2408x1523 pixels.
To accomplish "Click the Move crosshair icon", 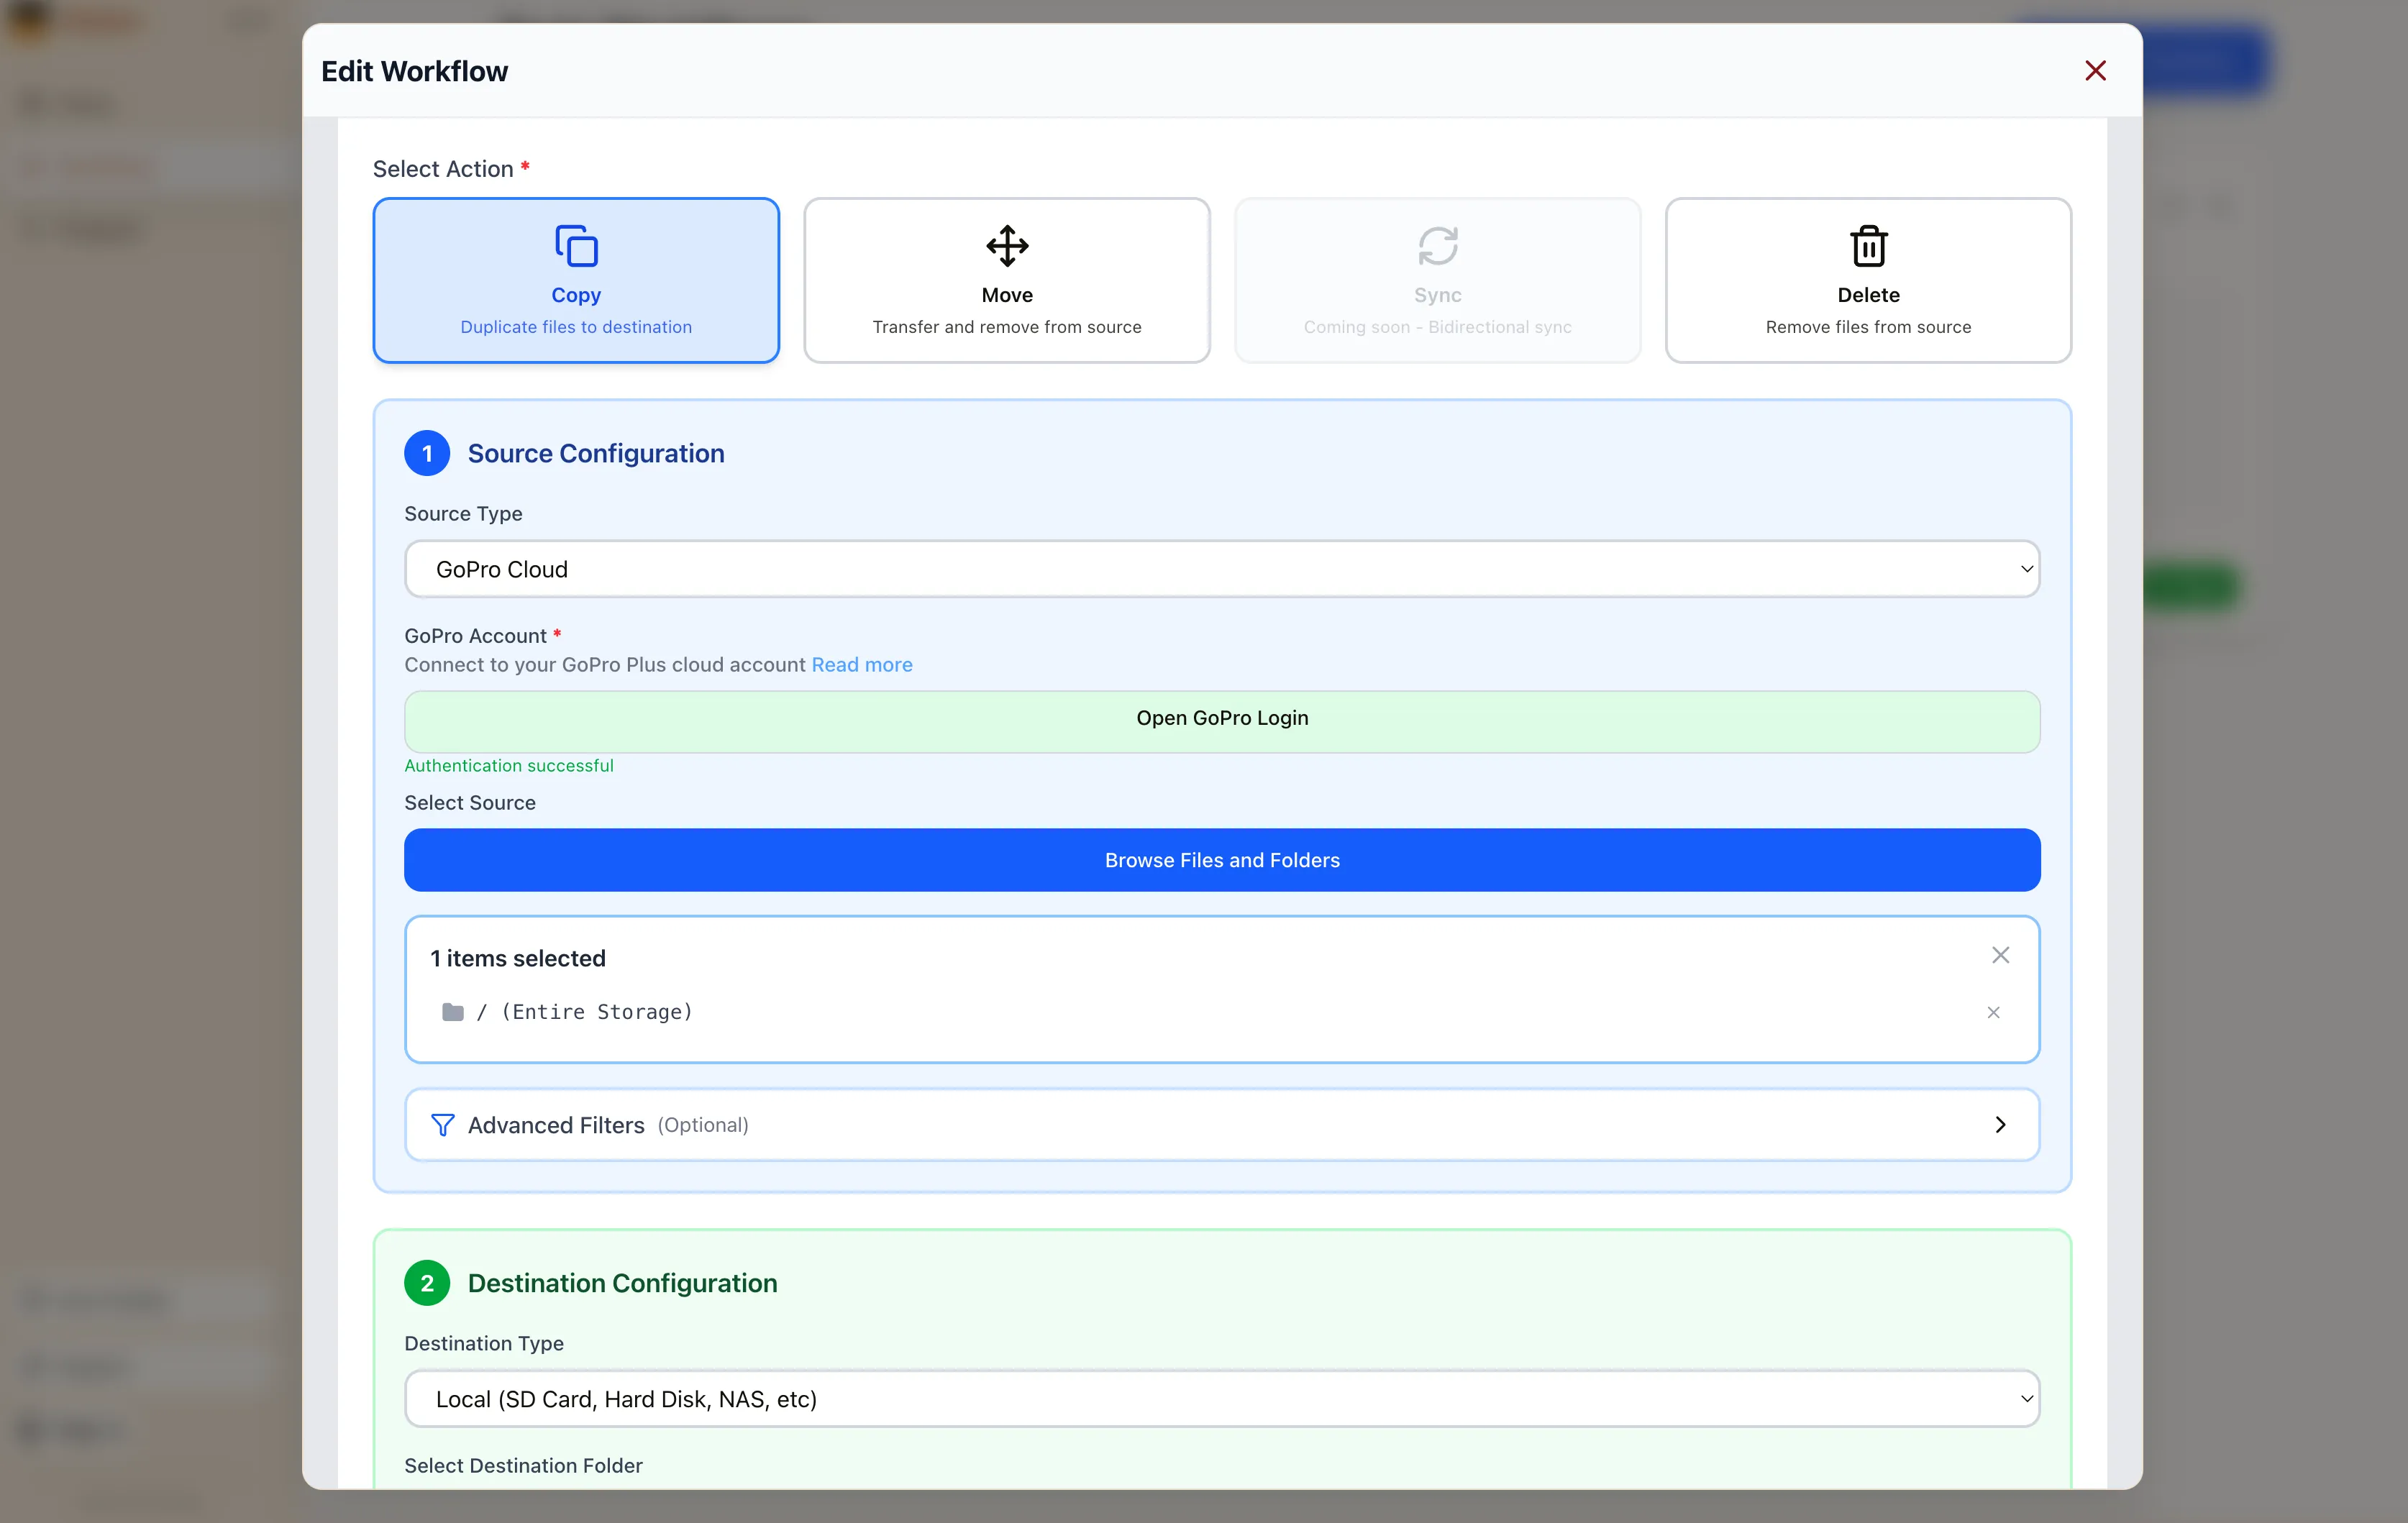I will tap(1006, 245).
